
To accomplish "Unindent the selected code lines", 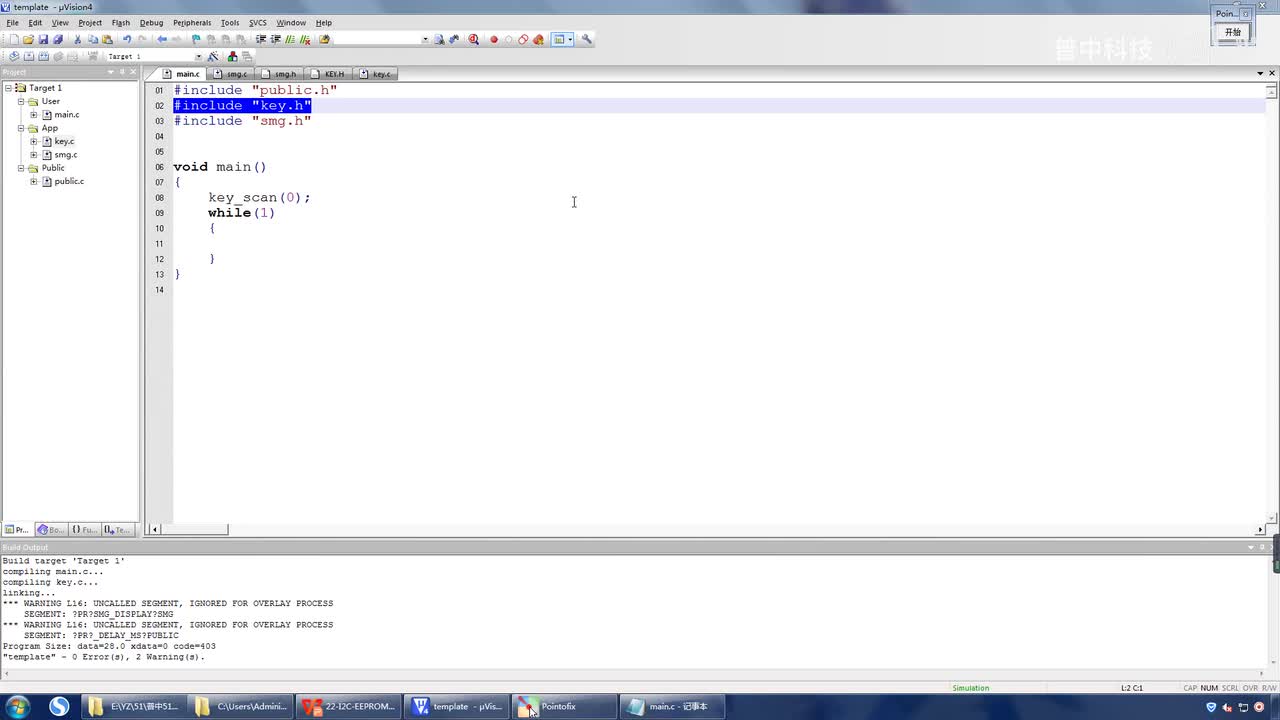I will (276, 40).
